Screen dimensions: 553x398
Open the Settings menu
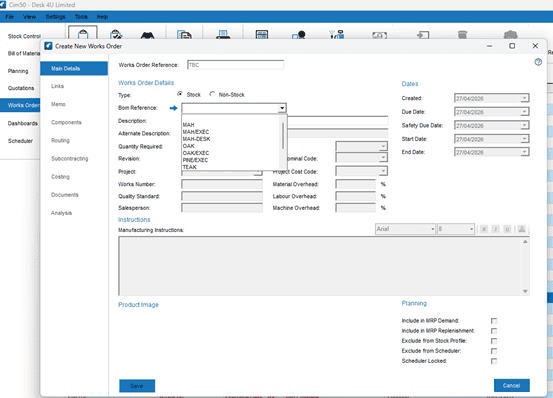pyautogui.click(x=55, y=17)
